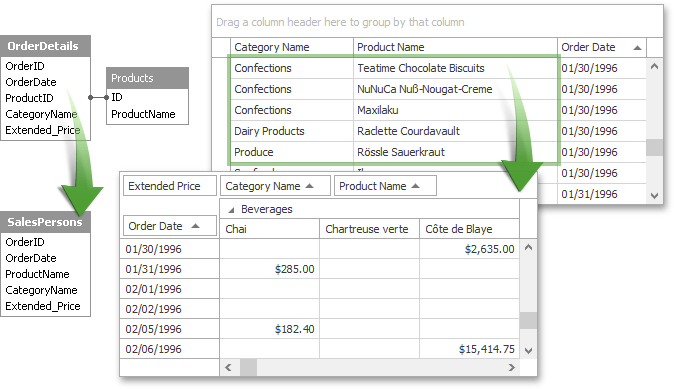Viewport: 674px width, 389px height.
Task: Select the 02/02/1996 pivot row header
Action: pos(169,309)
